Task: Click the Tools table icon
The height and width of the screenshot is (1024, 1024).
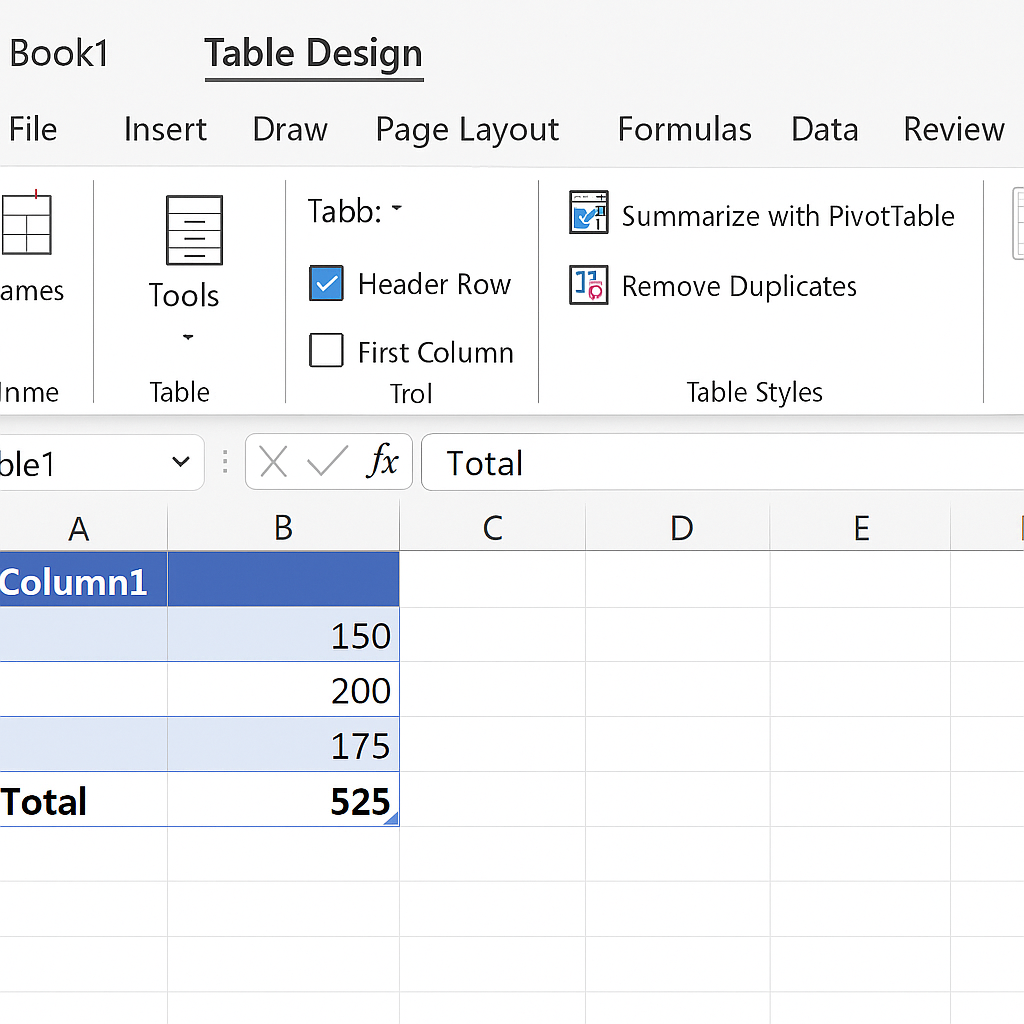Action: 194,230
